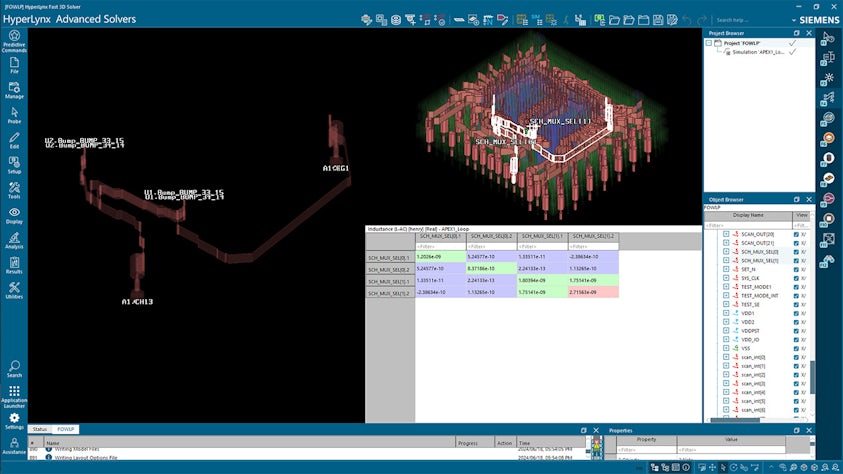The width and height of the screenshot is (843, 474).
Task: Click SCH_MUX_SEL[0].1 column header in inductance table
Action: coord(440,236)
